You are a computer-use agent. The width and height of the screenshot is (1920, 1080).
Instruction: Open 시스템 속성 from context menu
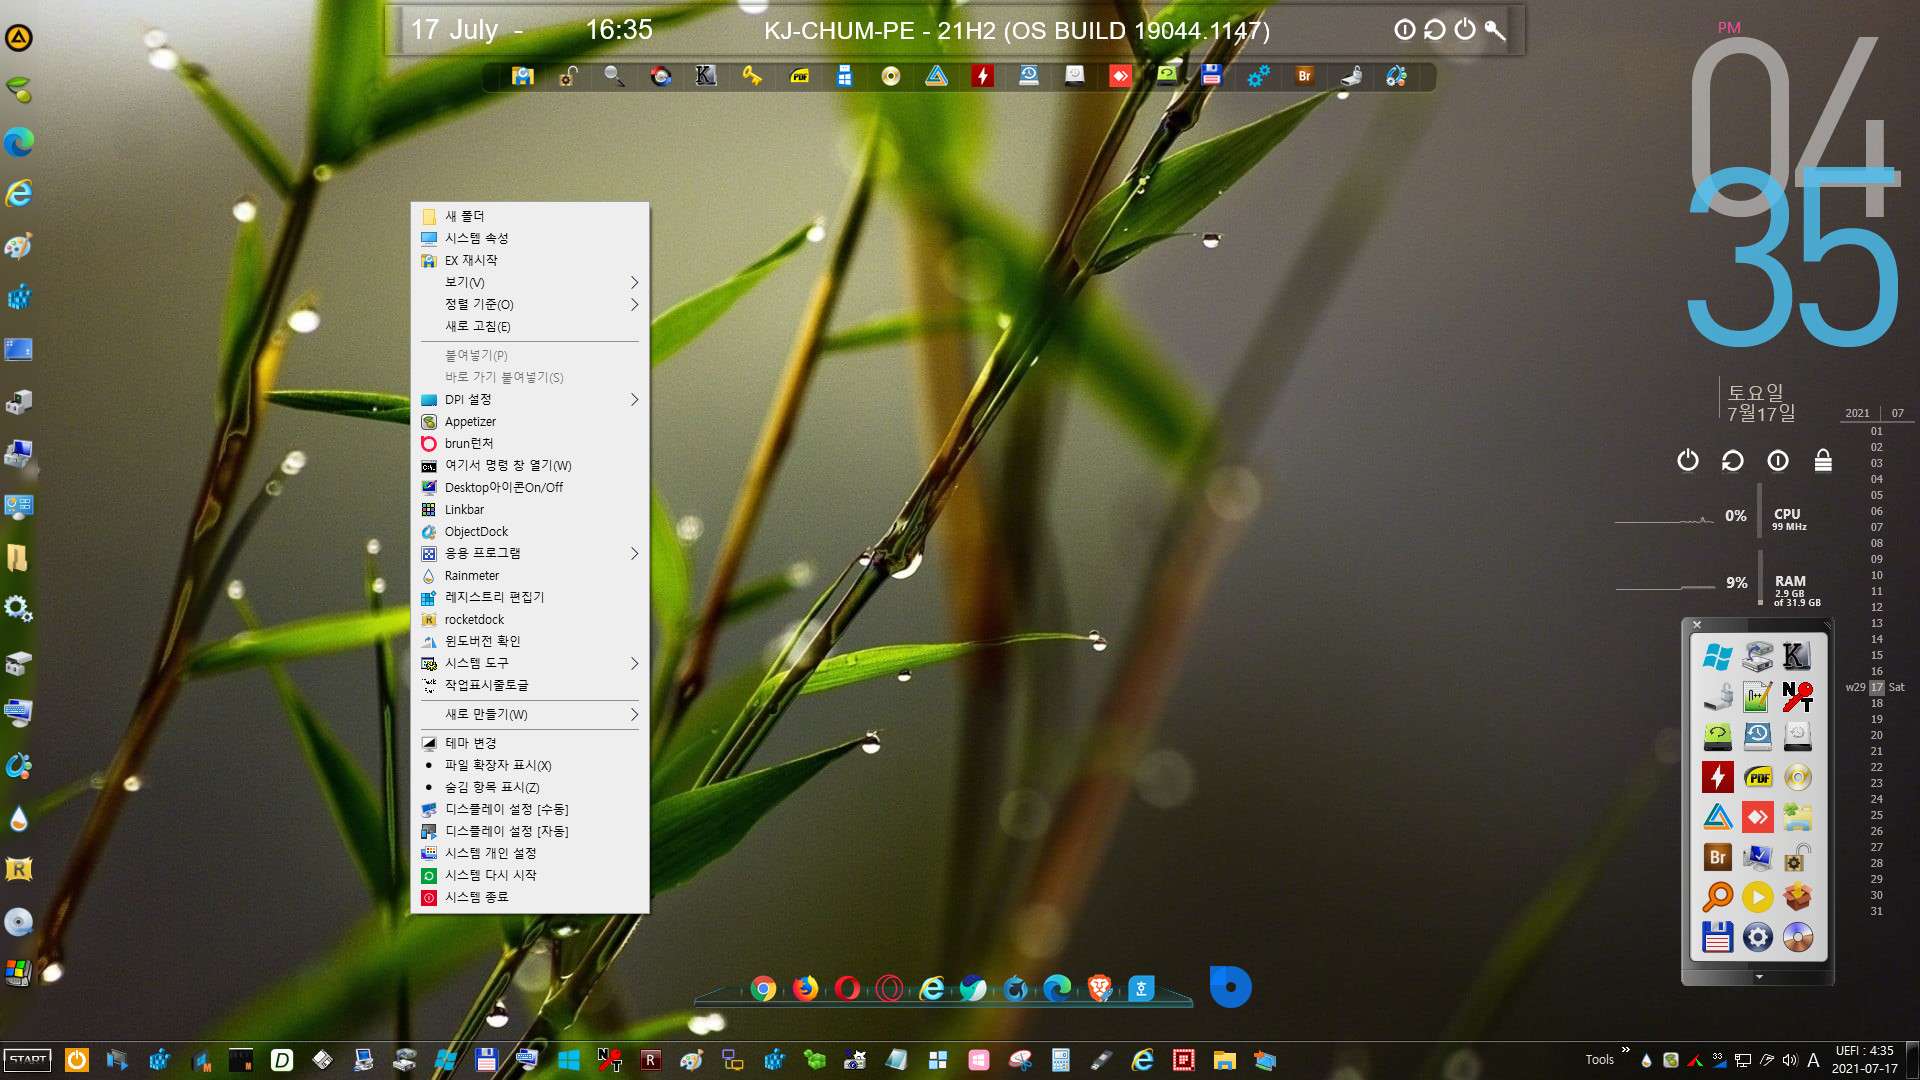click(x=530, y=238)
